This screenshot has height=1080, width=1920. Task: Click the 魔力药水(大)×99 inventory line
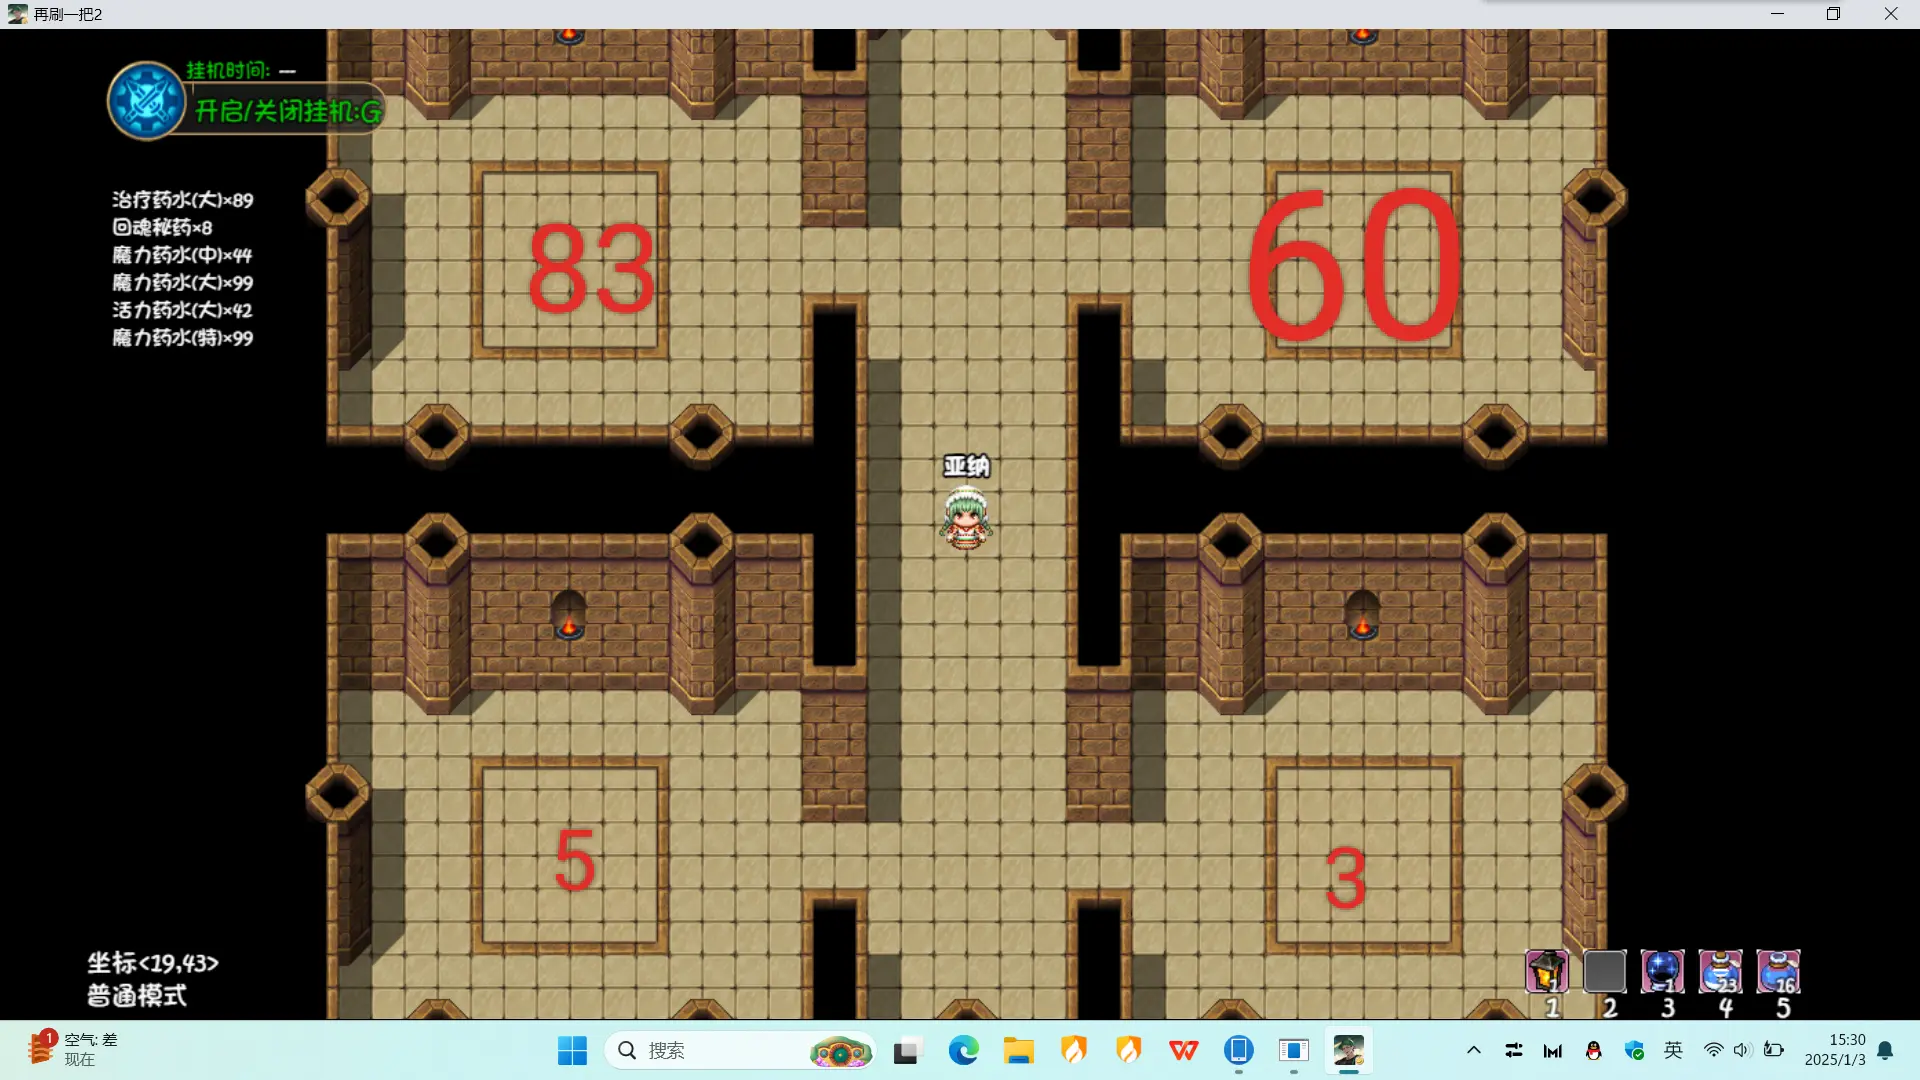click(x=183, y=283)
